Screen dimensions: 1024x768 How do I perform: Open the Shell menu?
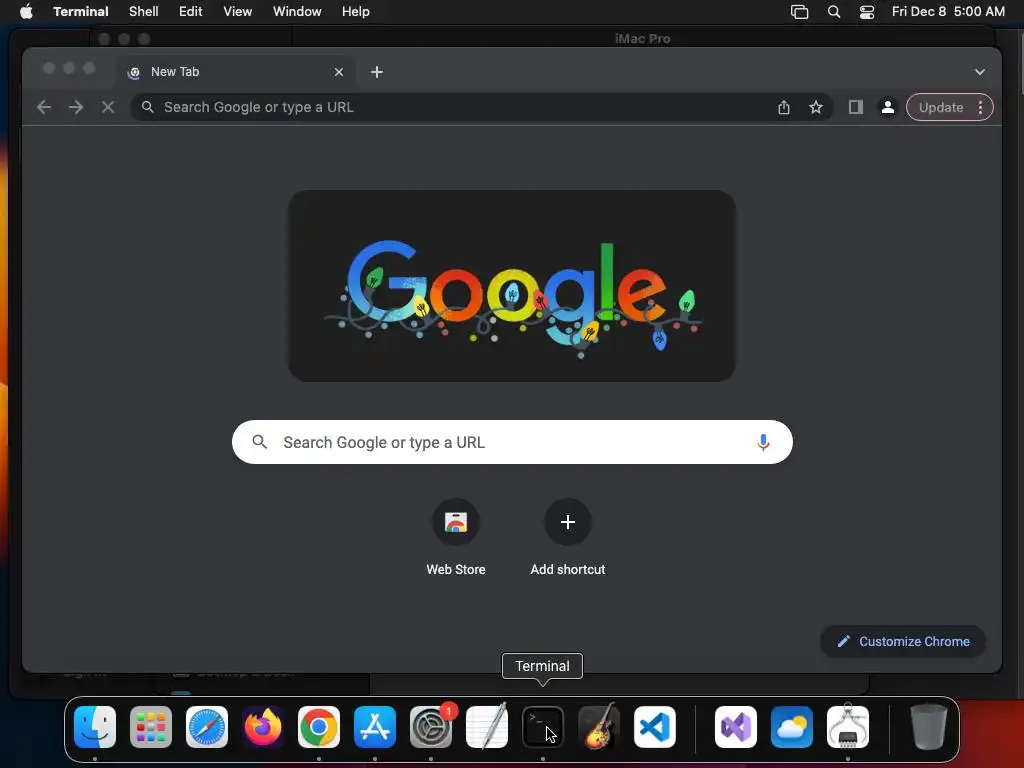144,12
